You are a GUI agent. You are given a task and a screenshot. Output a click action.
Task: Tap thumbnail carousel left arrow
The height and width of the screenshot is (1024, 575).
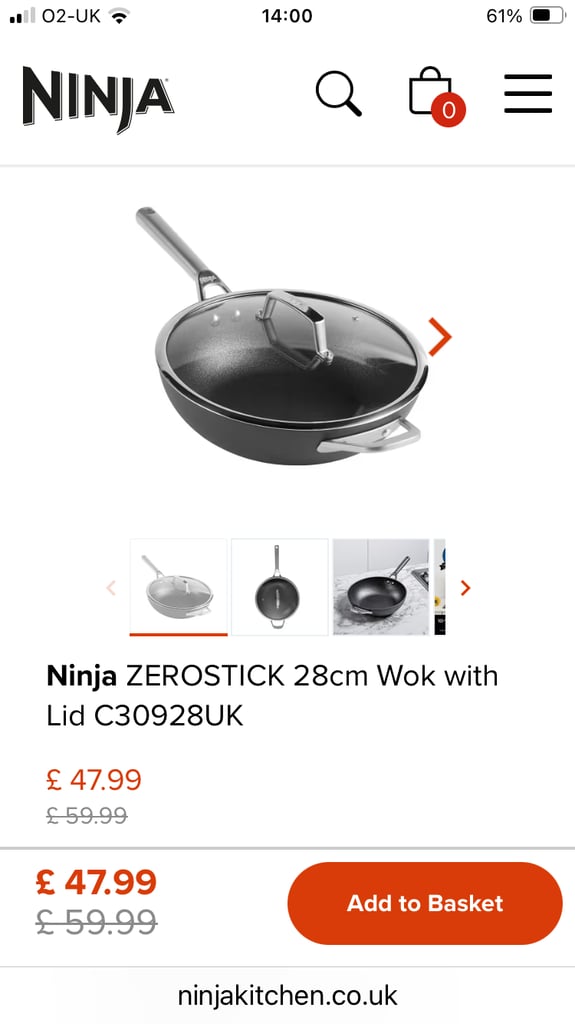point(111,588)
